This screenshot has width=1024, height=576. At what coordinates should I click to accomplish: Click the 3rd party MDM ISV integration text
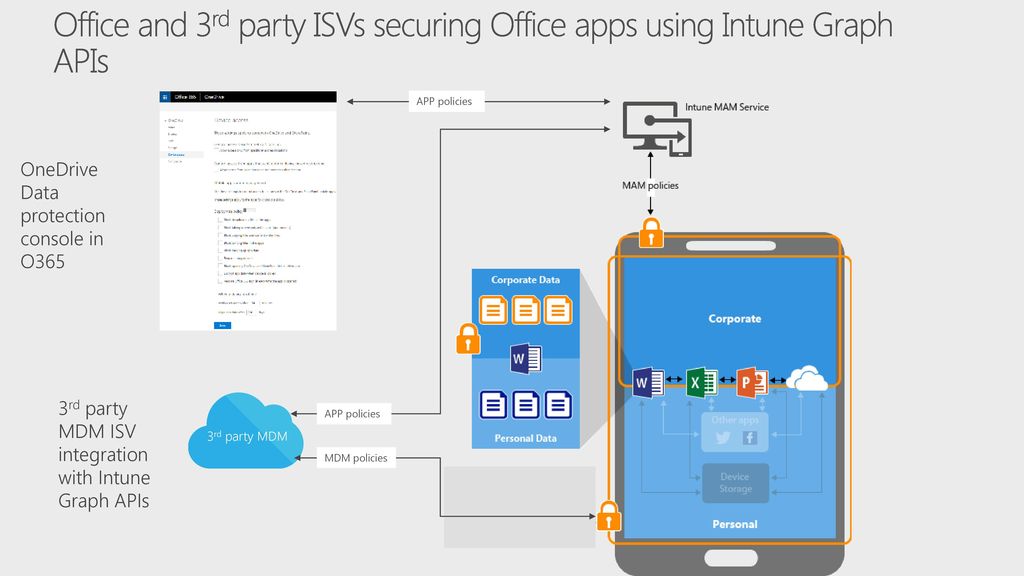pyautogui.click(x=104, y=455)
